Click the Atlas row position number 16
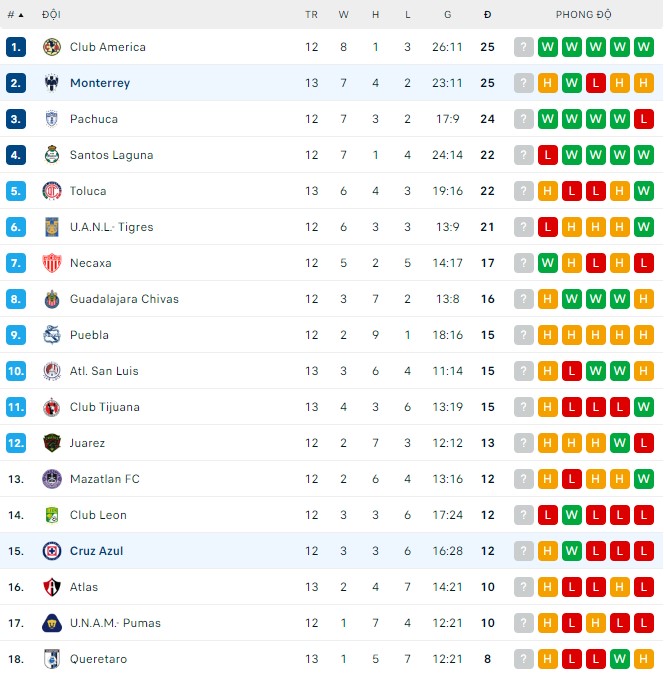This screenshot has height=676, width=664. point(15,587)
